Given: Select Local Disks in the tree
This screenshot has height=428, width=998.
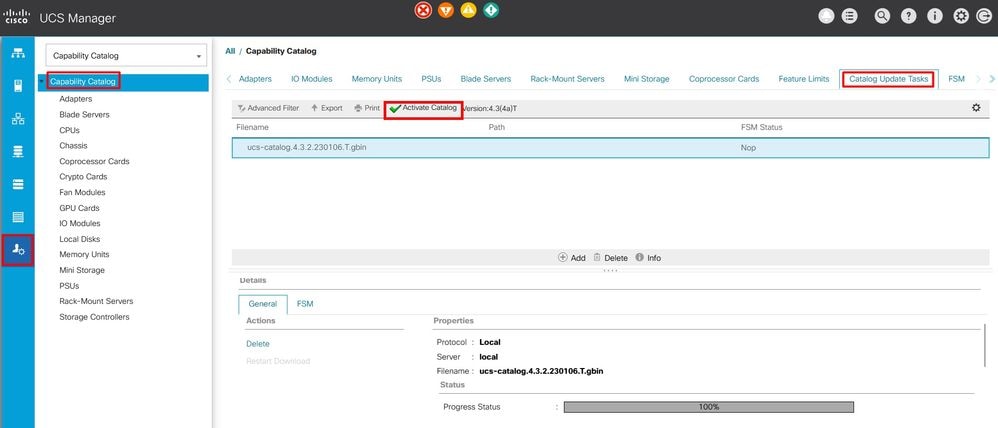Looking at the screenshot, I should (79, 239).
